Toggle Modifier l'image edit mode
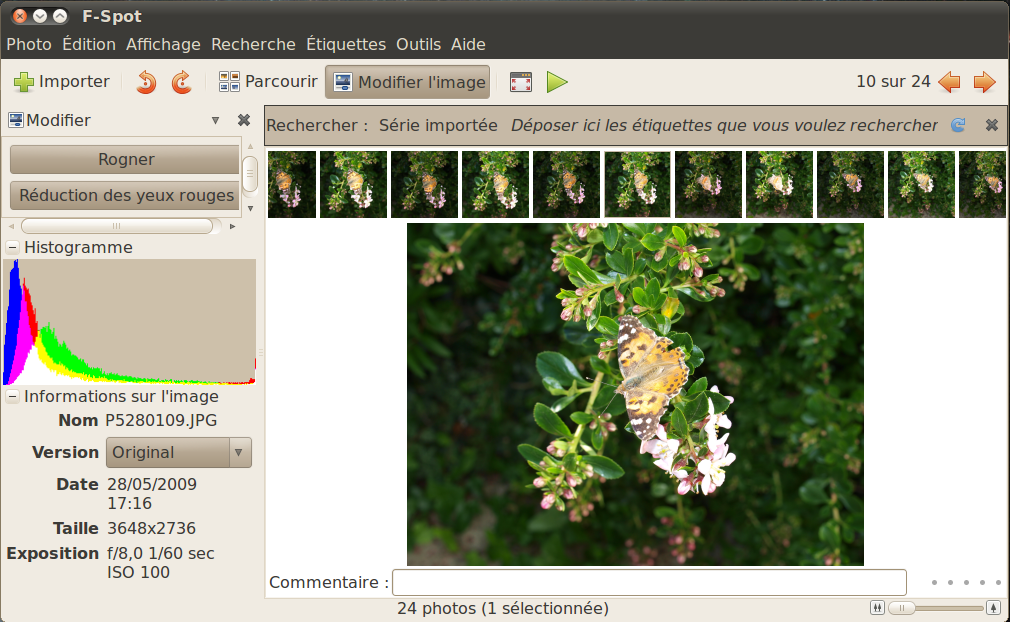1010x622 pixels. click(407, 82)
